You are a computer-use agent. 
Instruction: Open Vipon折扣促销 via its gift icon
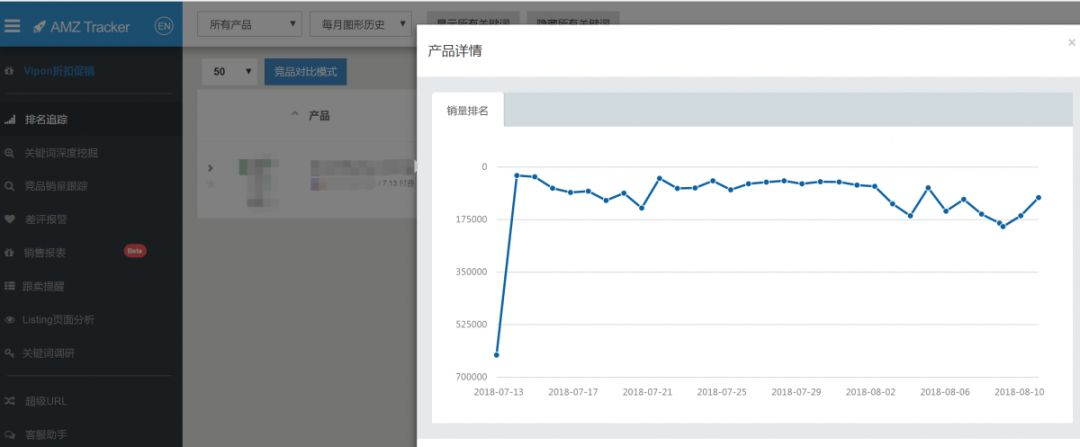[9, 71]
